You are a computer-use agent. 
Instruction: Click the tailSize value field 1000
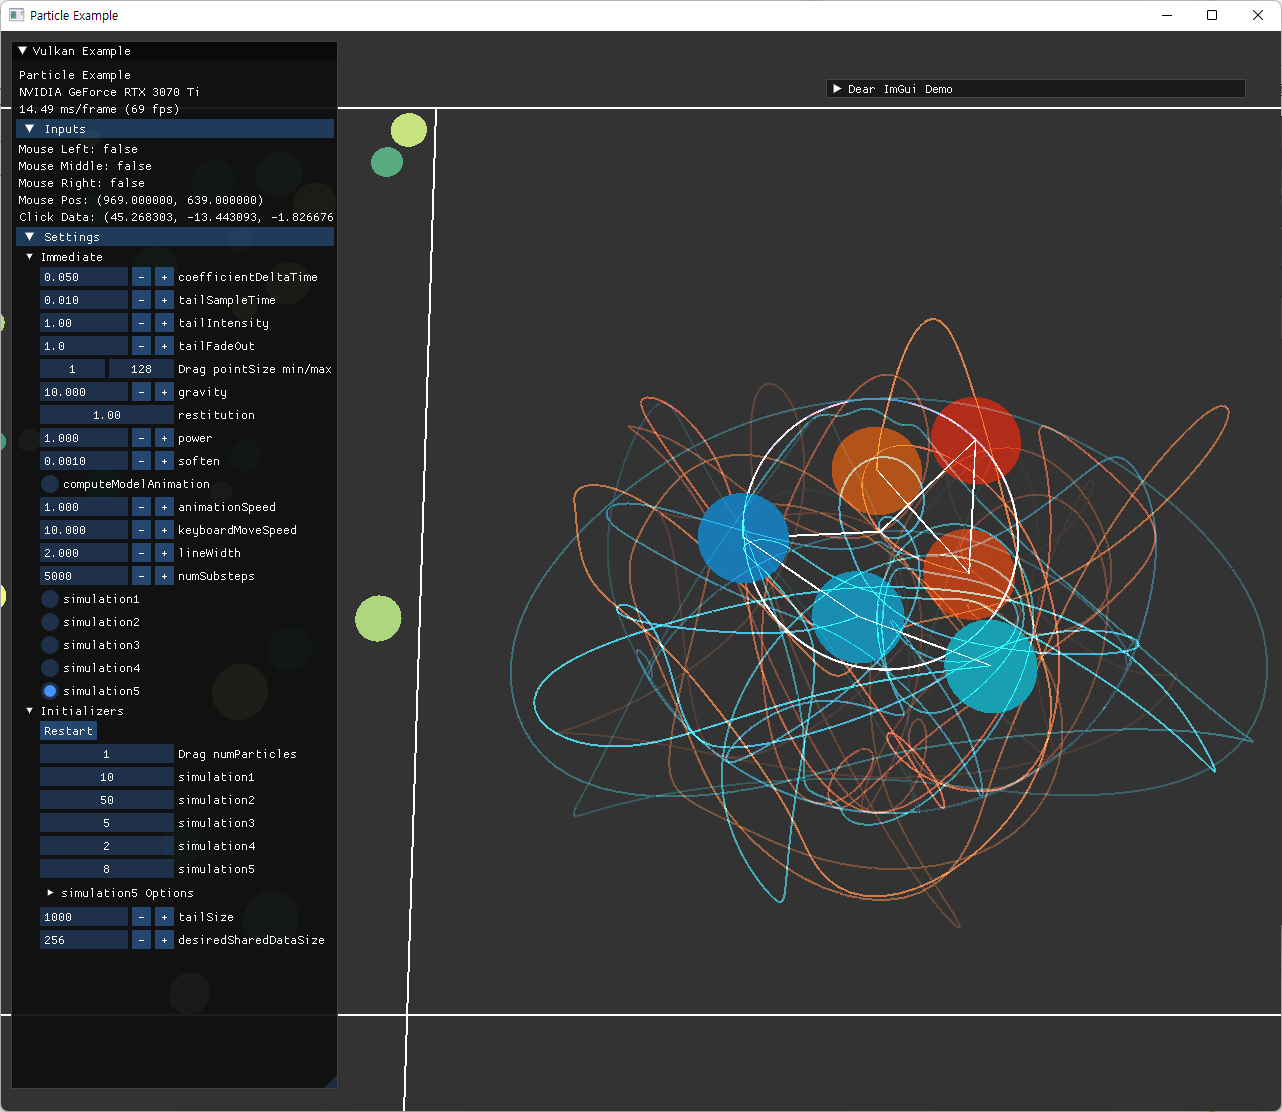pyautogui.click(x=84, y=917)
